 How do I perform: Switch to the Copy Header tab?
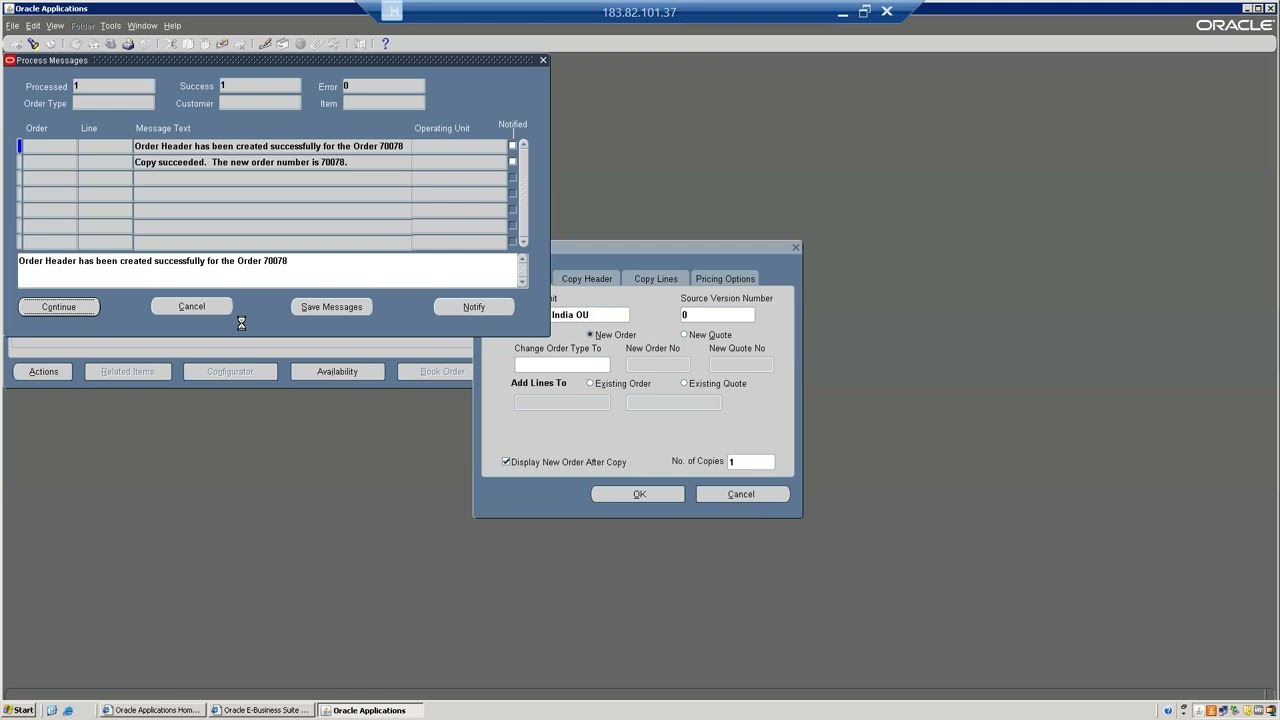click(587, 279)
